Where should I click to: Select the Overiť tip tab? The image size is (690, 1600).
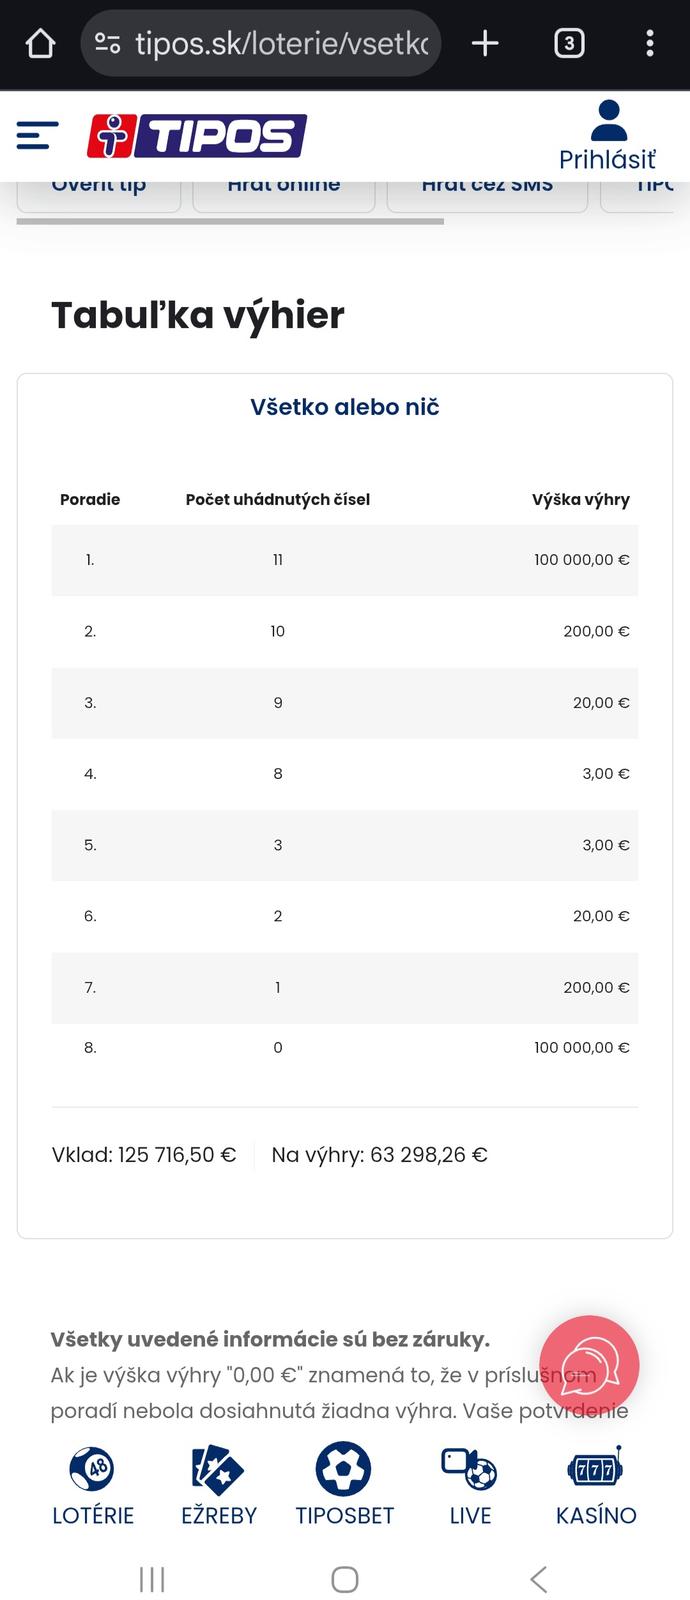click(x=99, y=194)
